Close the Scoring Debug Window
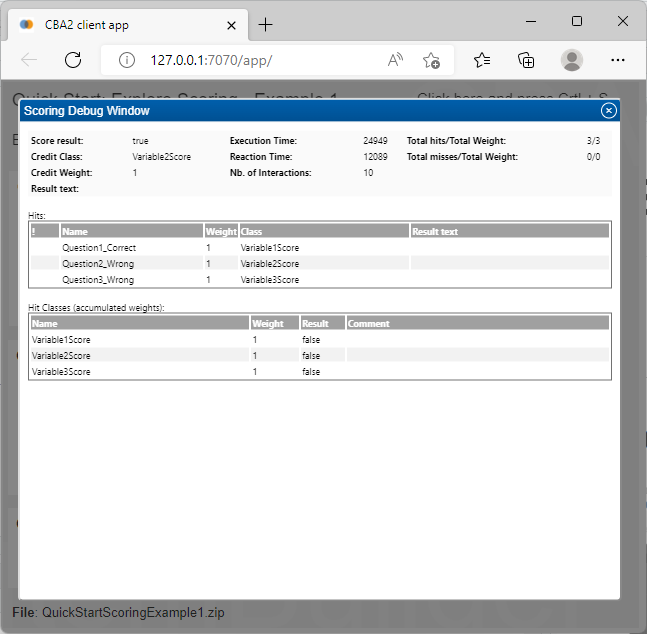 pos(608,111)
